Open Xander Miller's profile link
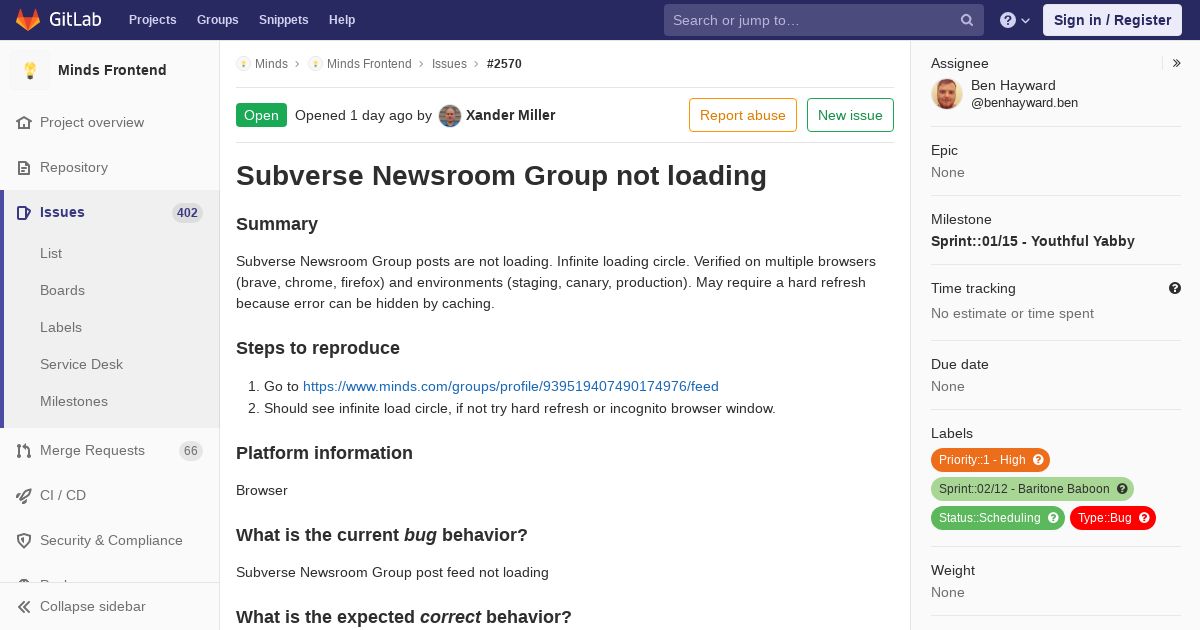This screenshot has height=630, width=1200. (510, 115)
